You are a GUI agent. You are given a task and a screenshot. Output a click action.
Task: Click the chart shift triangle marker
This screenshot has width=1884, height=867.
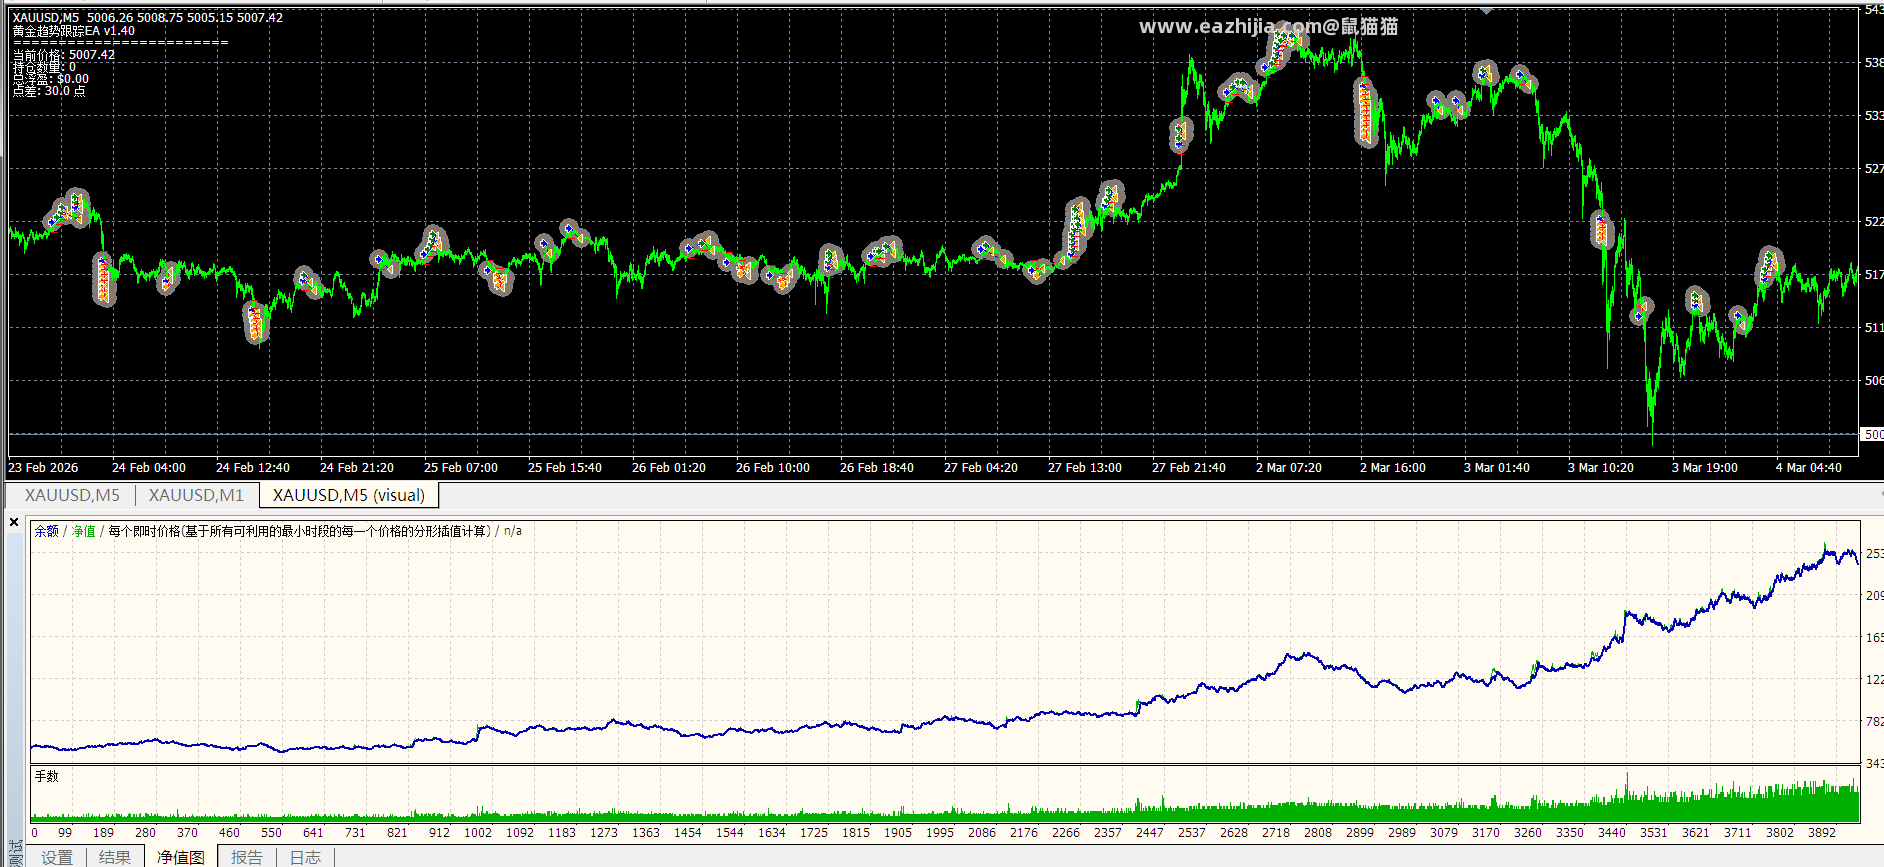pyautogui.click(x=1486, y=10)
